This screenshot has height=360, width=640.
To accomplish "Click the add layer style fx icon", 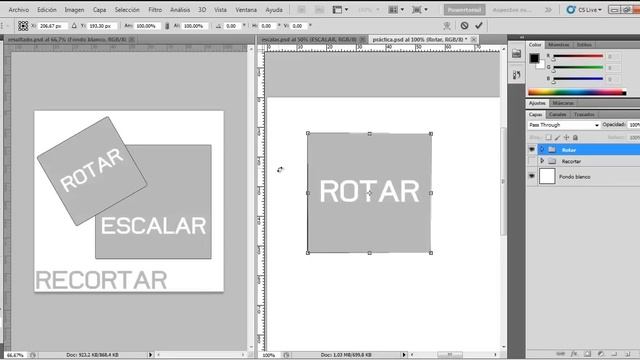I will click(x=574, y=354).
